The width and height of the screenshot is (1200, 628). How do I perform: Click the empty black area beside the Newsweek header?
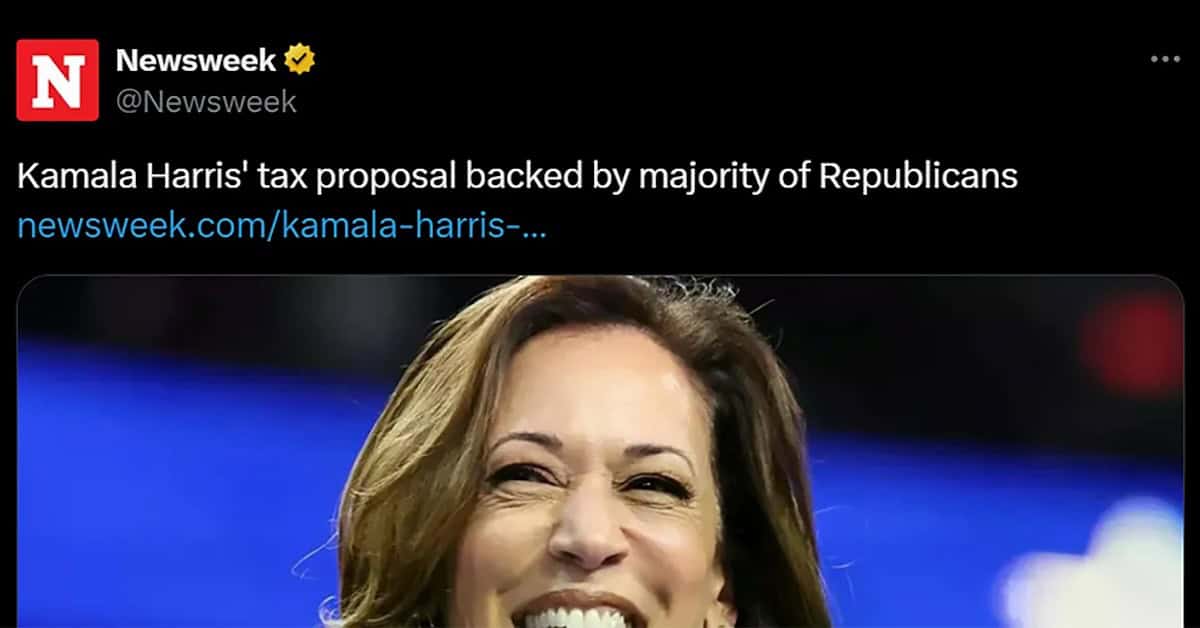[x=730, y=80]
